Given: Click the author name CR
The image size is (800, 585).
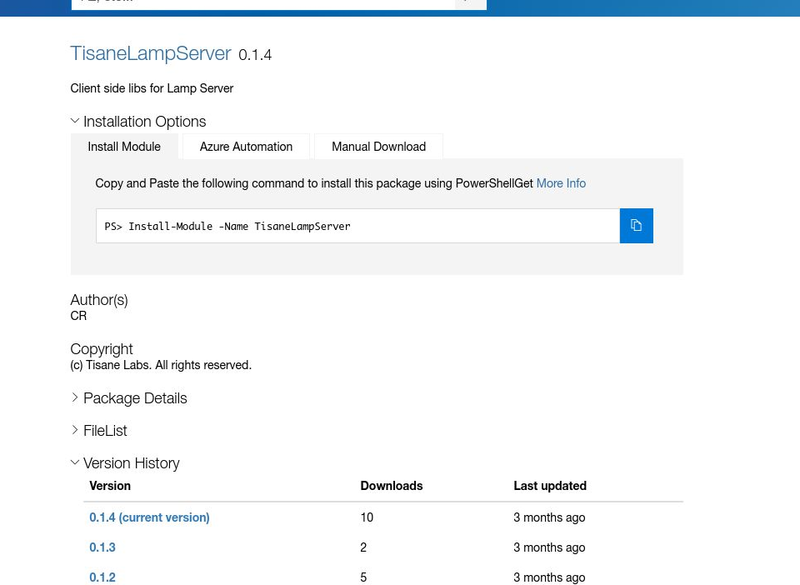Looking at the screenshot, I should [x=79, y=316].
